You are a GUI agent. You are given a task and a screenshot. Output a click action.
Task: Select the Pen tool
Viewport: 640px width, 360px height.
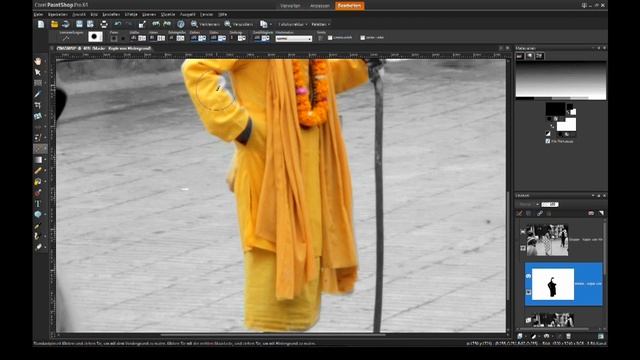coord(38,225)
